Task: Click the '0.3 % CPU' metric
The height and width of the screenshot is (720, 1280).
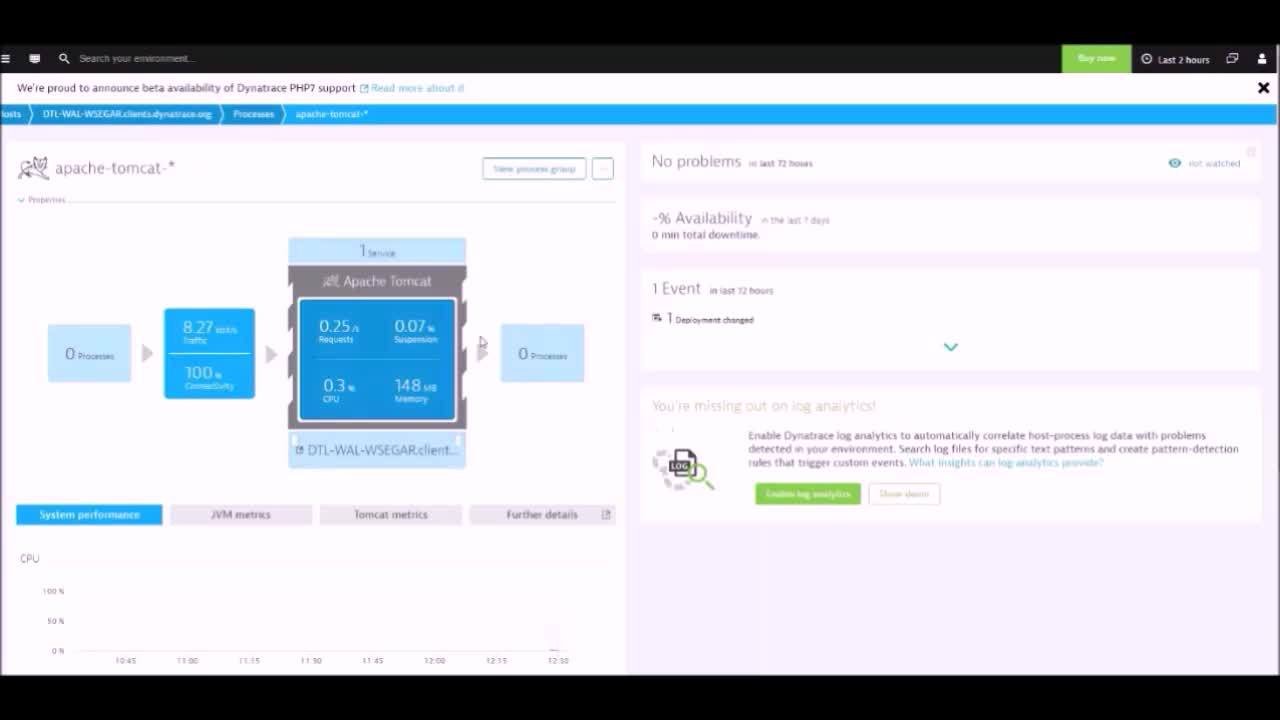Action: pos(338,390)
